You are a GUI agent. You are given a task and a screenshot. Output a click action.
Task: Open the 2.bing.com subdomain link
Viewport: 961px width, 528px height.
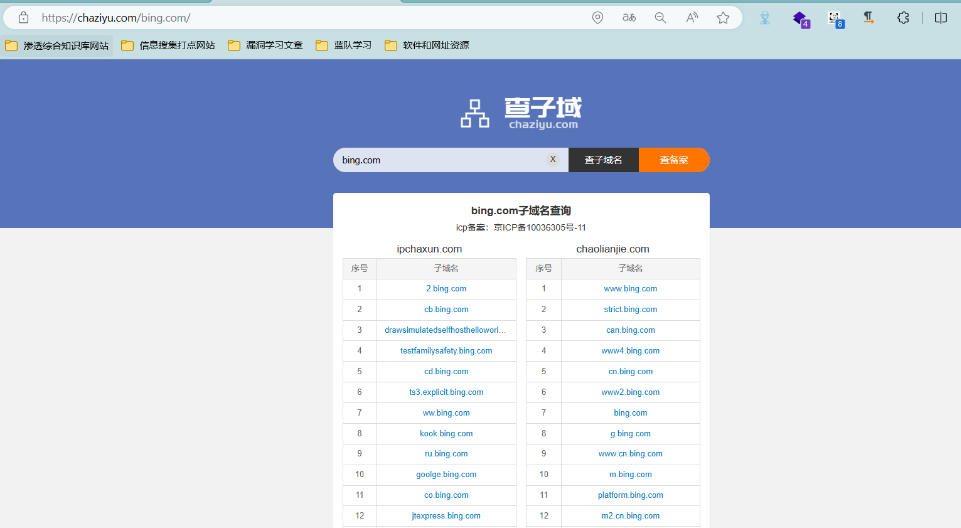pyautogui.click(x=446, y=289)
